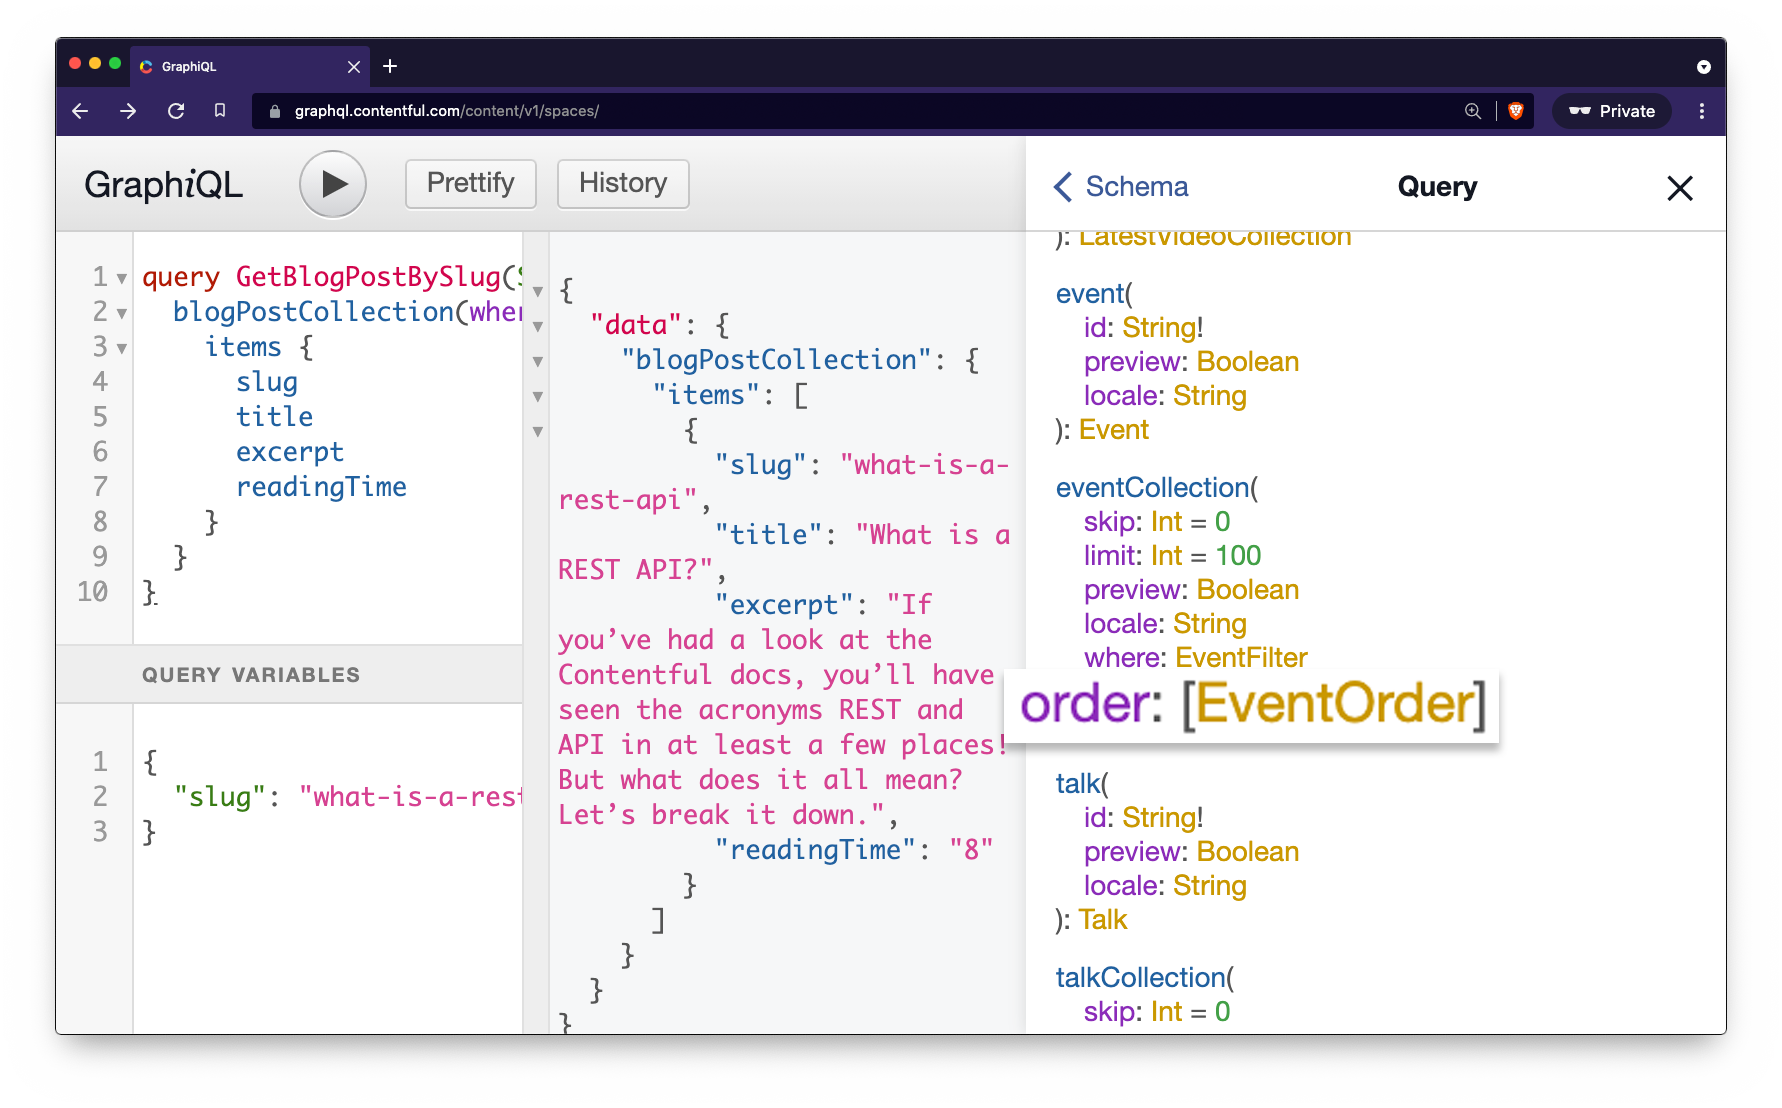Click the excerpt field in query editor

click(x=290, y=452)
